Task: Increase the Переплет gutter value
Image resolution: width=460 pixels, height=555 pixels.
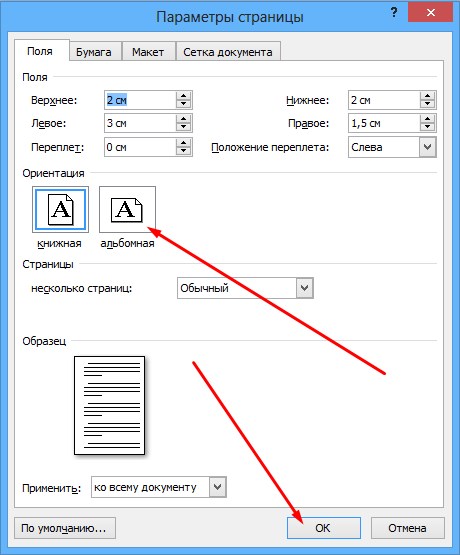Action: click(x=184, y=143)
